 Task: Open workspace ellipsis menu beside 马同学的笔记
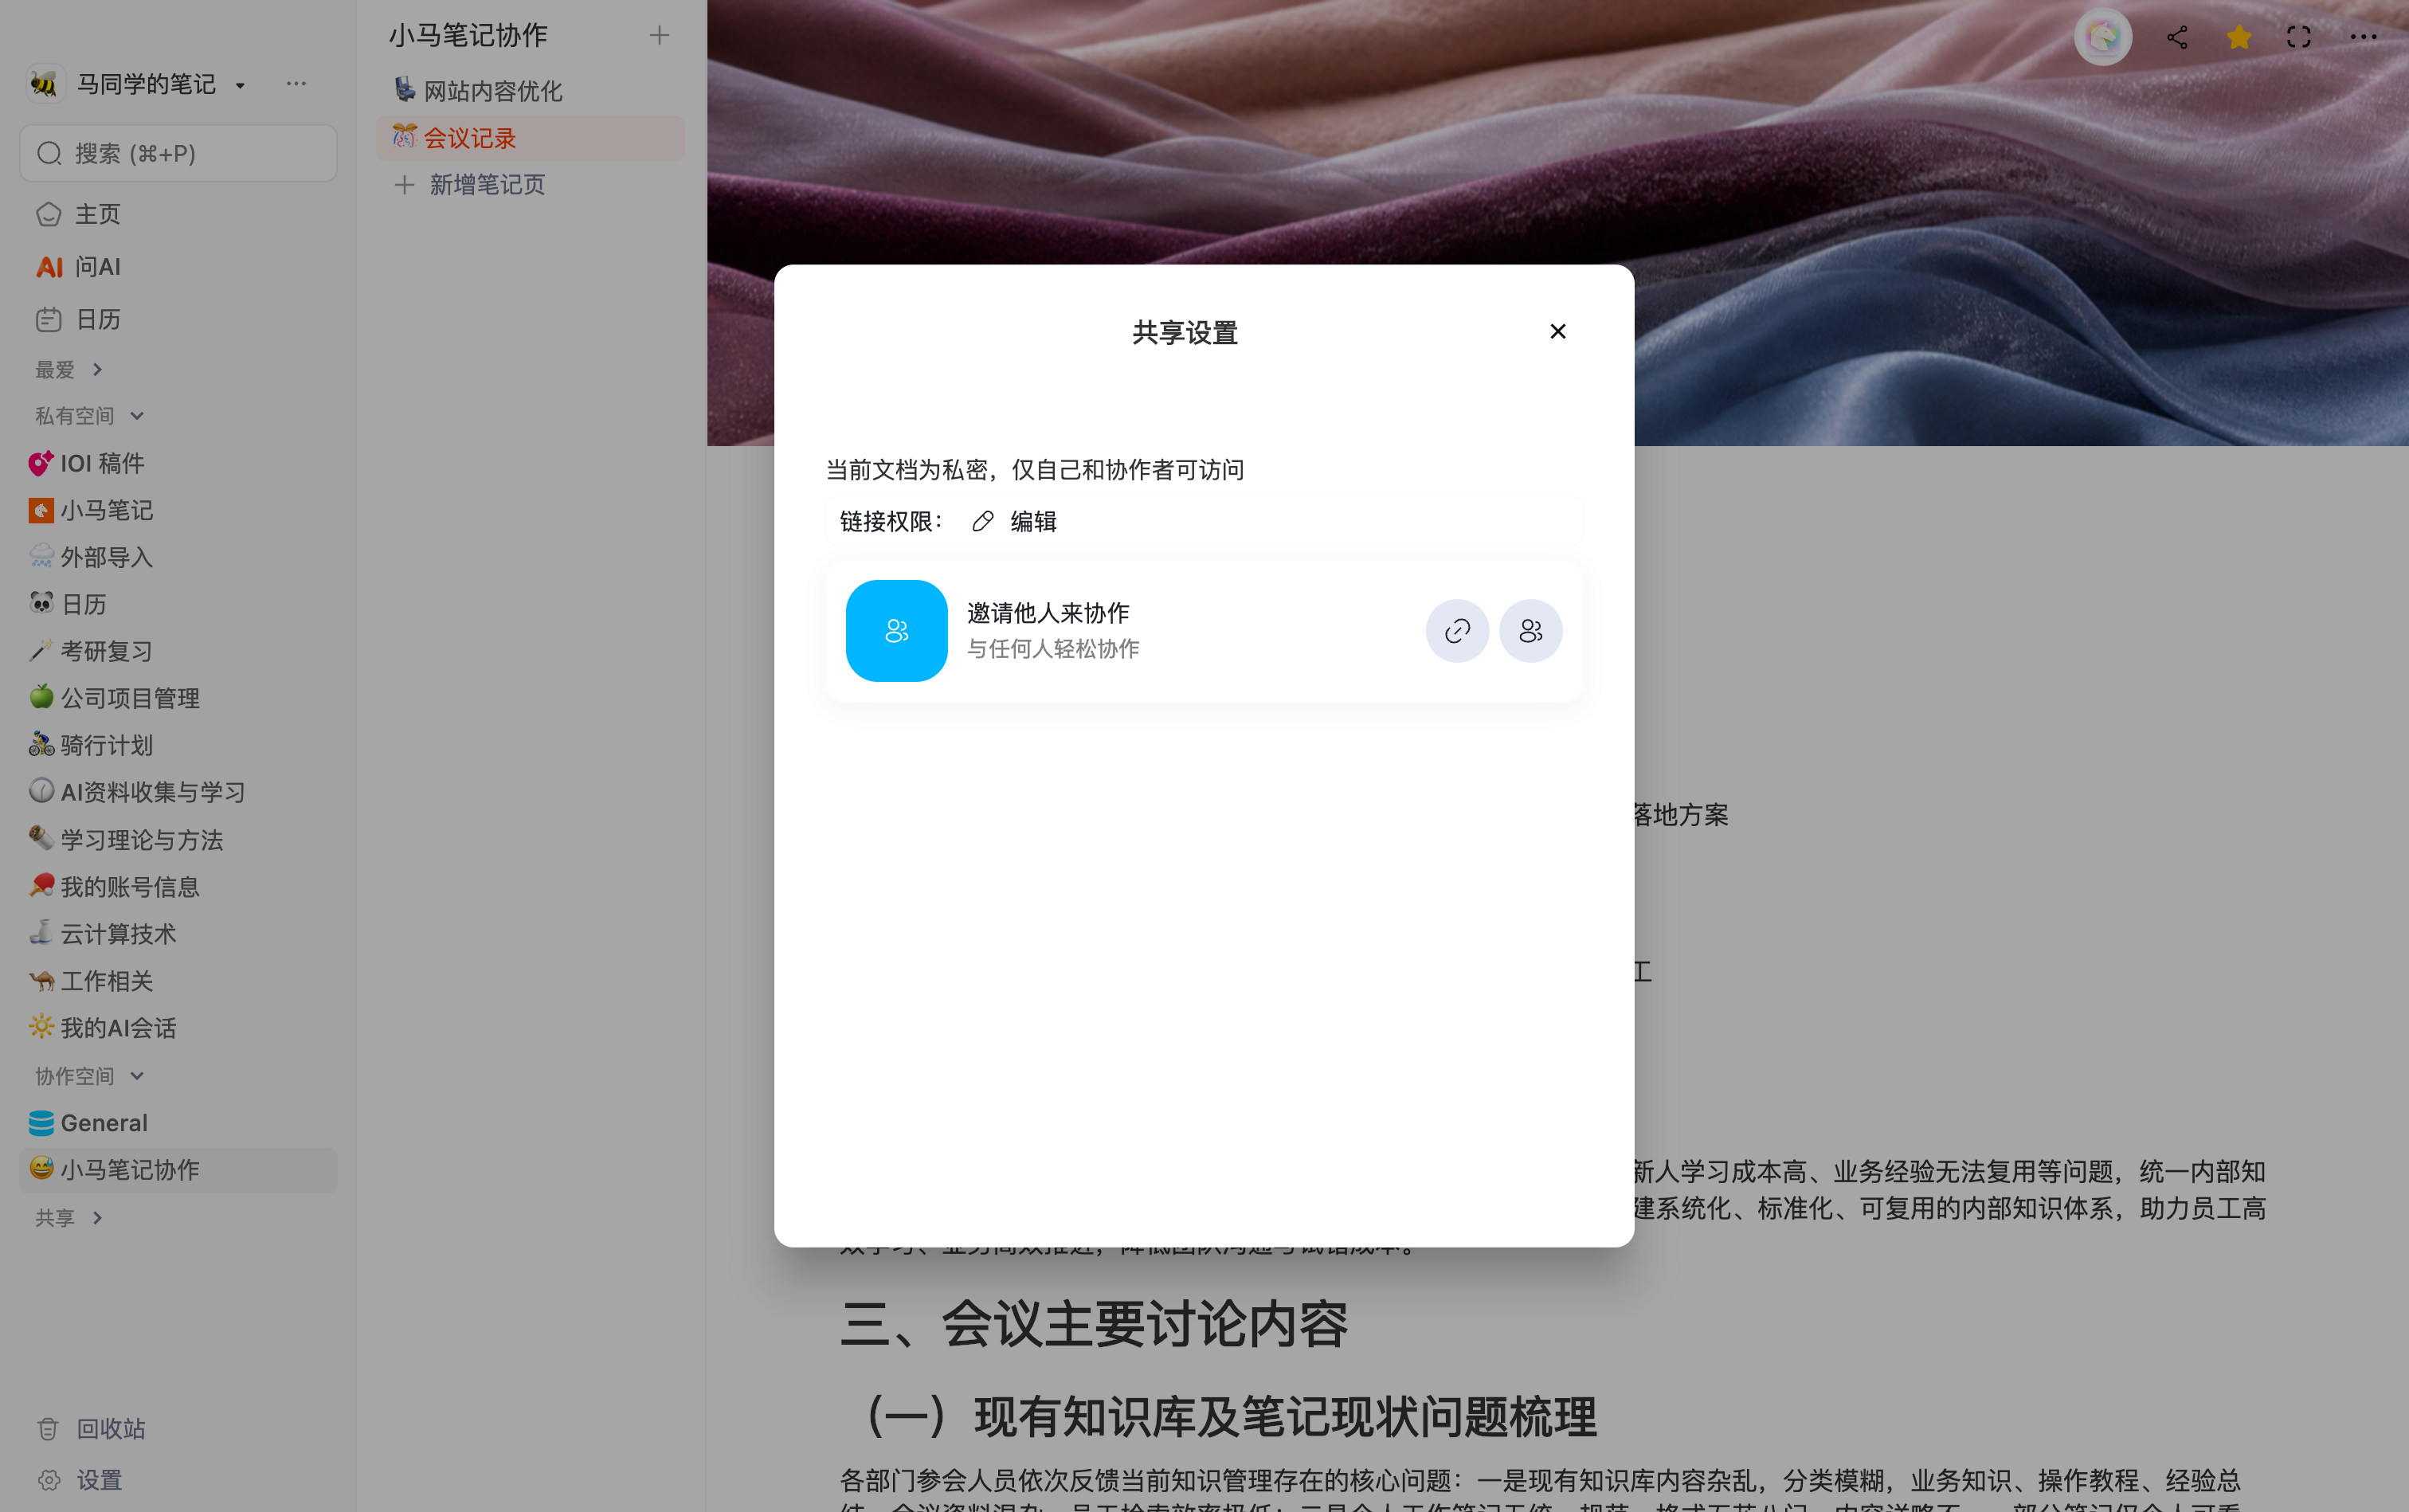tap(296, 83)
